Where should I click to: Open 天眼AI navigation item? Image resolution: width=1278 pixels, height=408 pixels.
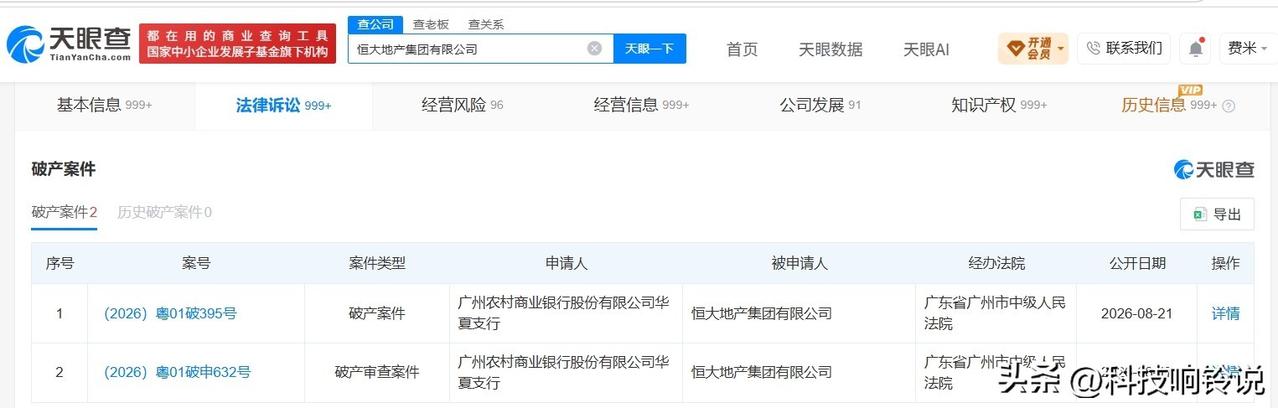click(x=926, y=49)
